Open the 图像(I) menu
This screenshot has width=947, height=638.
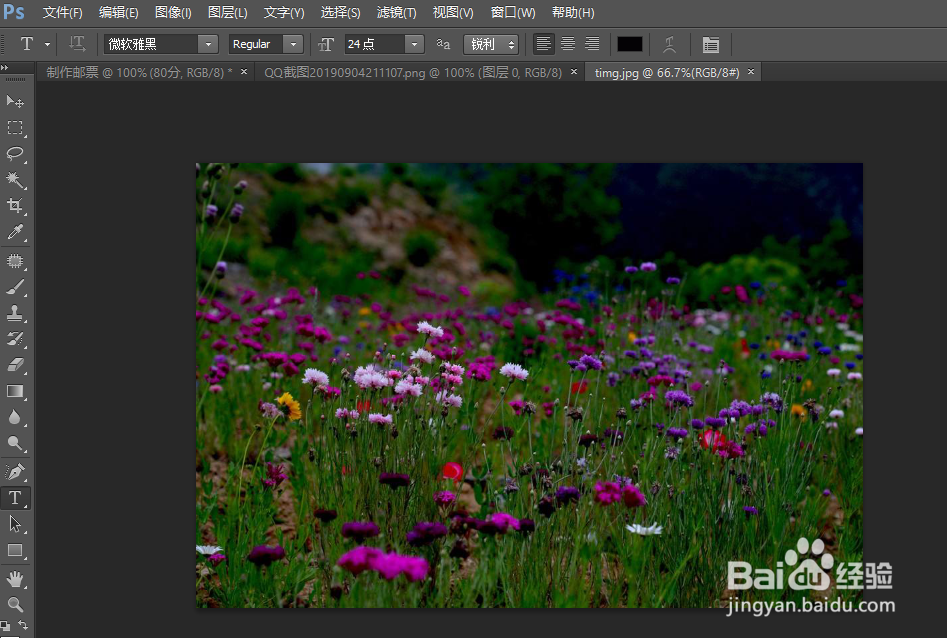[x=173, y=12]
